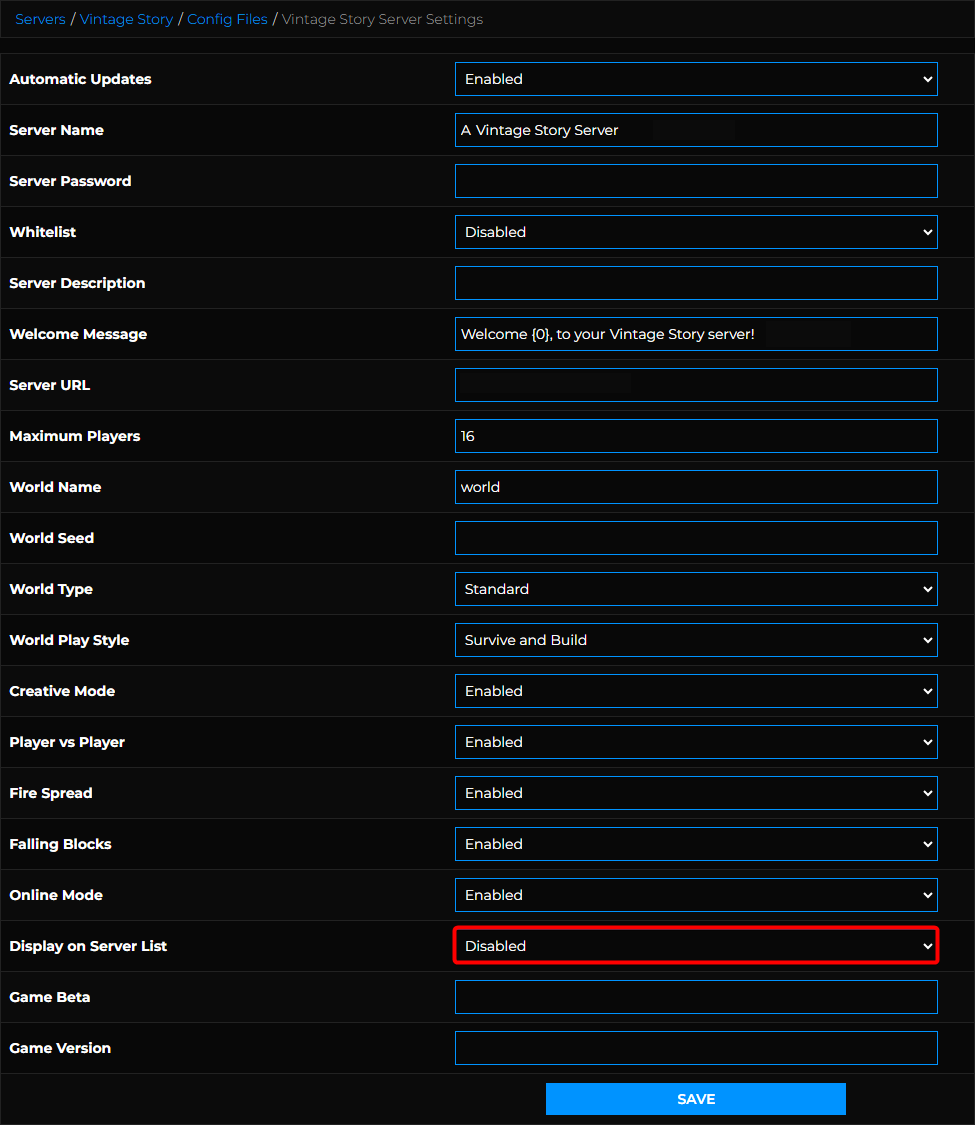Select the Welcome Message input

[x=695, y=334]
